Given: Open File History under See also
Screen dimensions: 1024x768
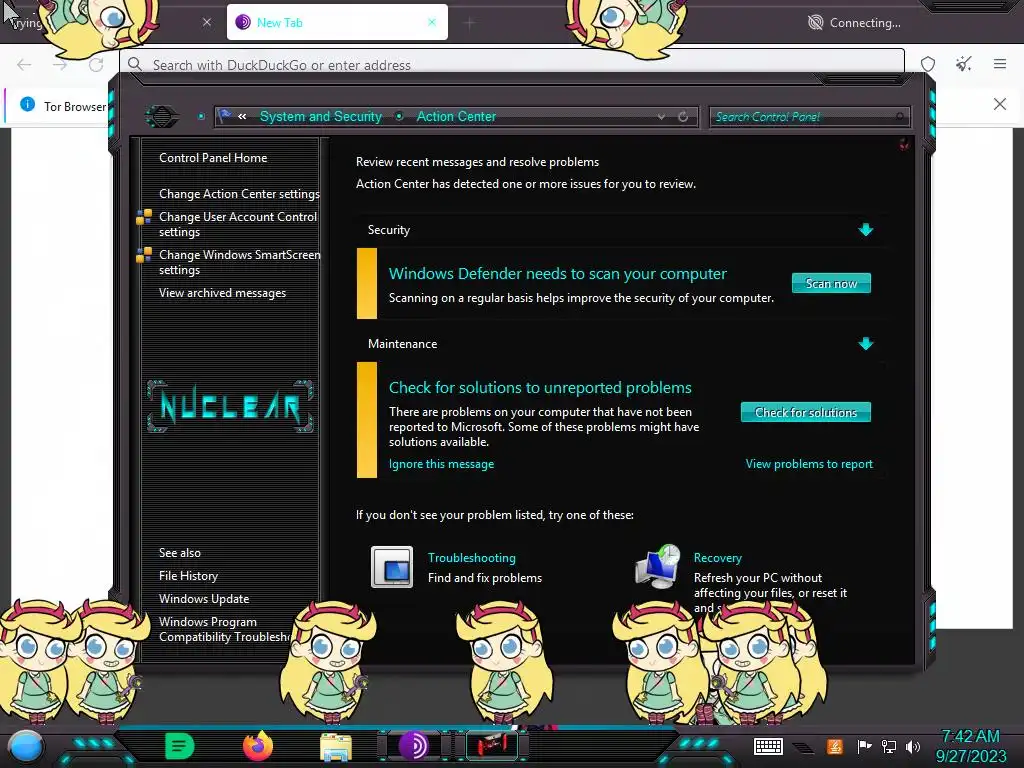Looking at the screenshot, I should click(x=188, y=575).
